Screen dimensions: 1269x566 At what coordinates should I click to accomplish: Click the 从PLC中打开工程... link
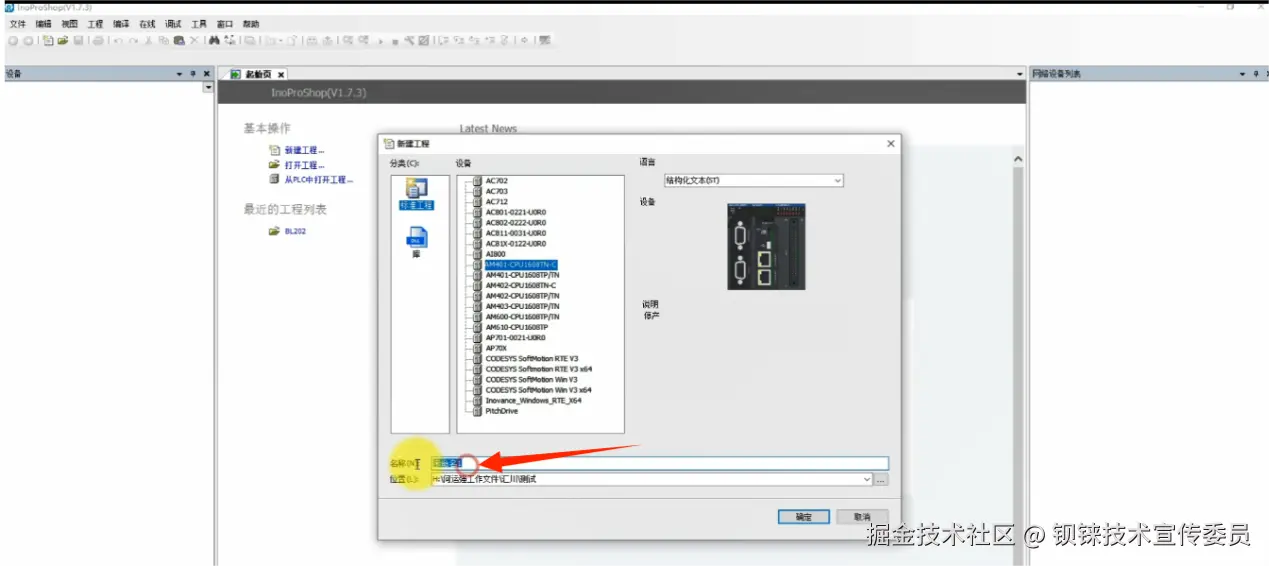pyautogui.click(x=318, y=180)
